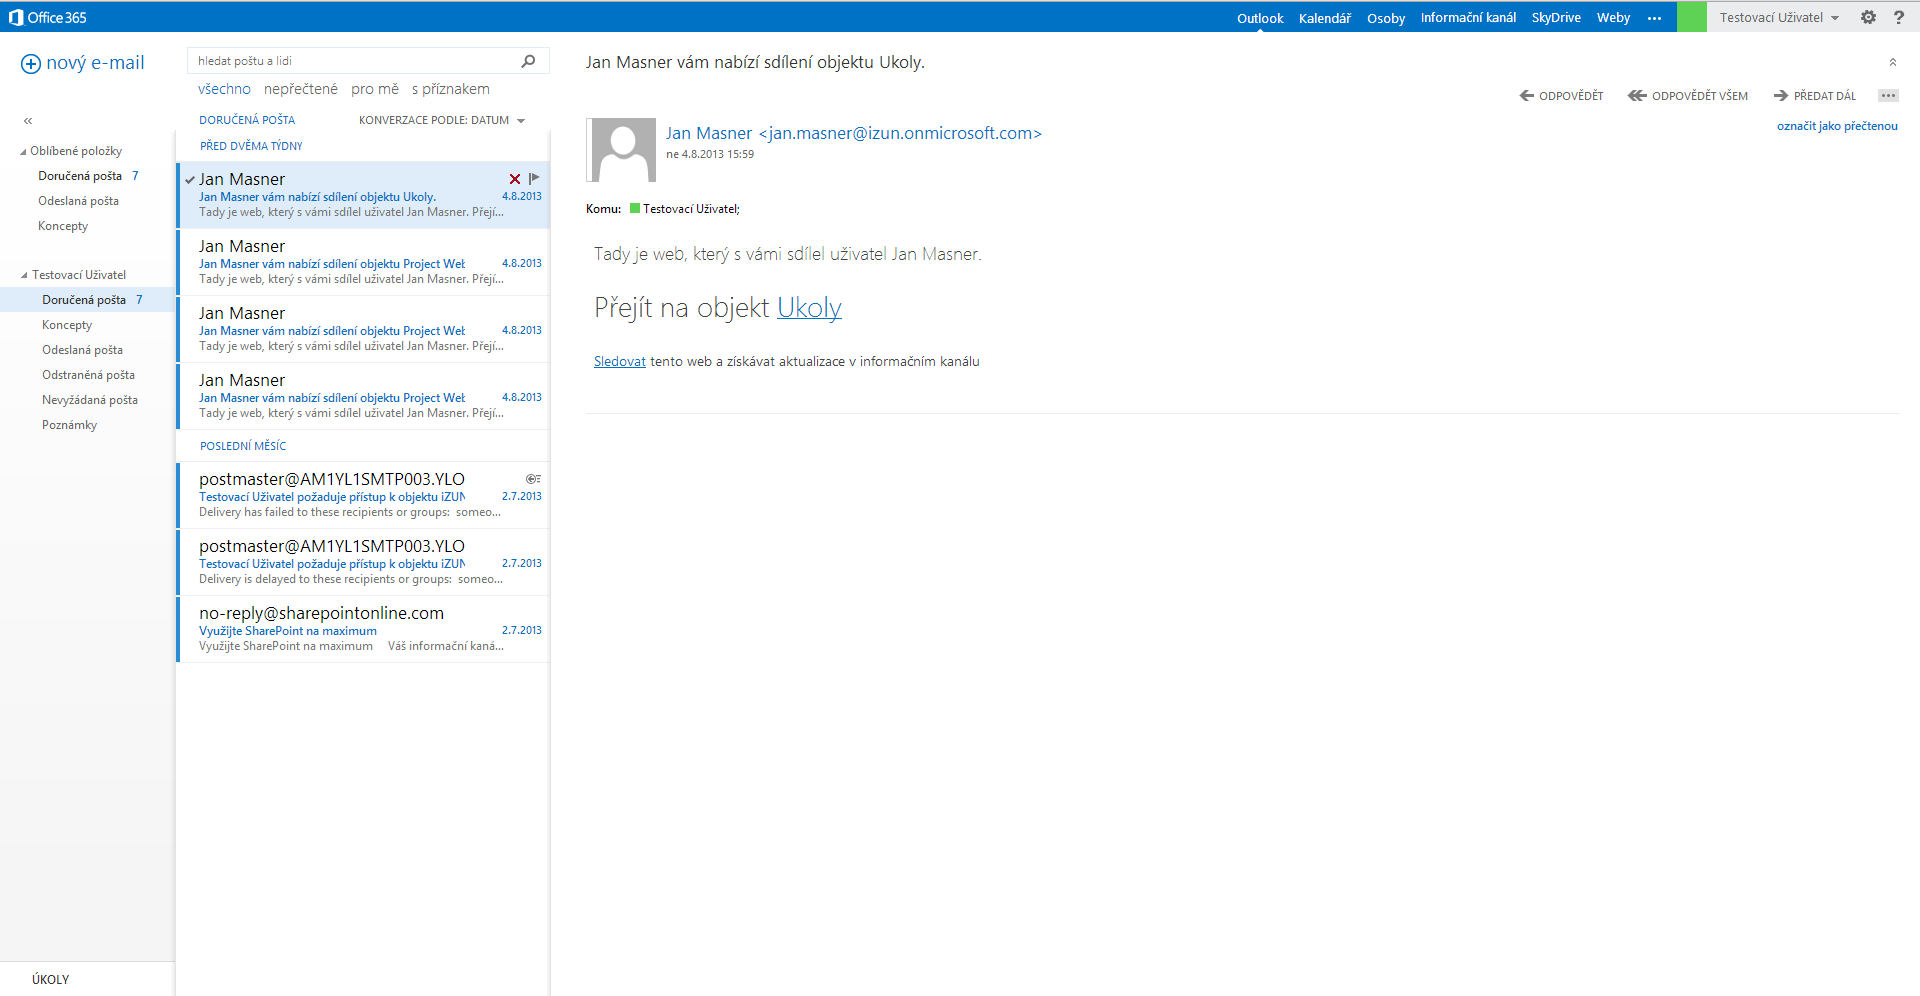
Task: Switch to Kalendář in top navigation
Action: point(1324,18)
